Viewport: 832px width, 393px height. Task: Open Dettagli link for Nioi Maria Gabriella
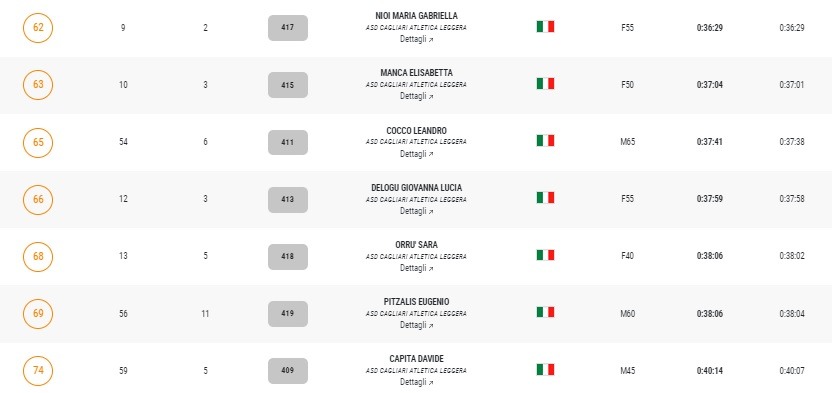[417, 39]
